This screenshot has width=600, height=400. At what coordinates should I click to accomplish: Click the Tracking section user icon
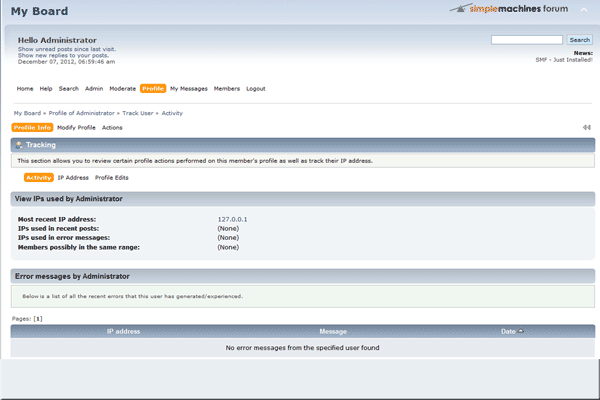(19, 145)
